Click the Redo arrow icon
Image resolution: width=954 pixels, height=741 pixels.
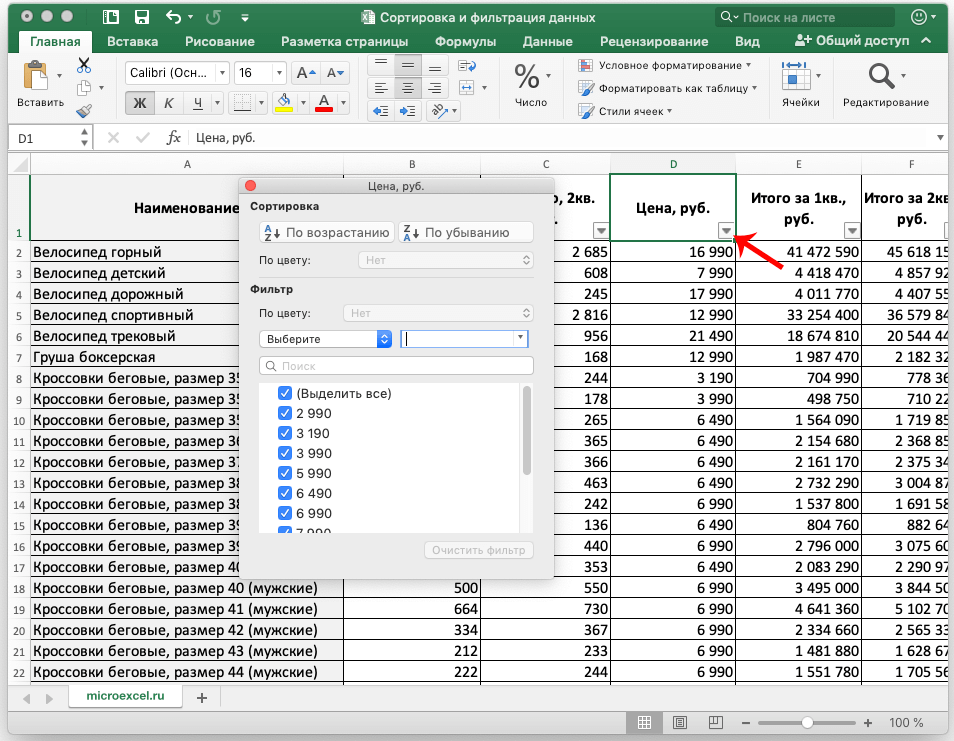coord(213,17)
